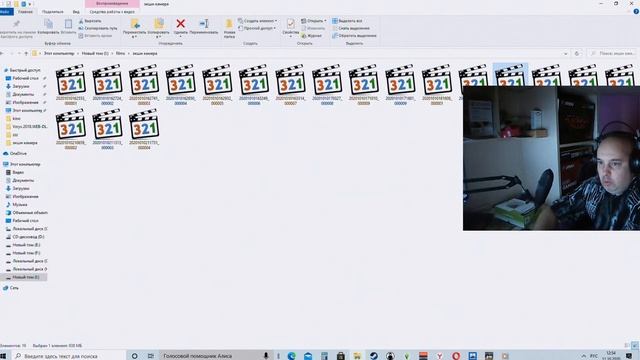640x360 pixels.
Task: Click the pink Playback (Воспроизведение) tab header
Action: 112,4
